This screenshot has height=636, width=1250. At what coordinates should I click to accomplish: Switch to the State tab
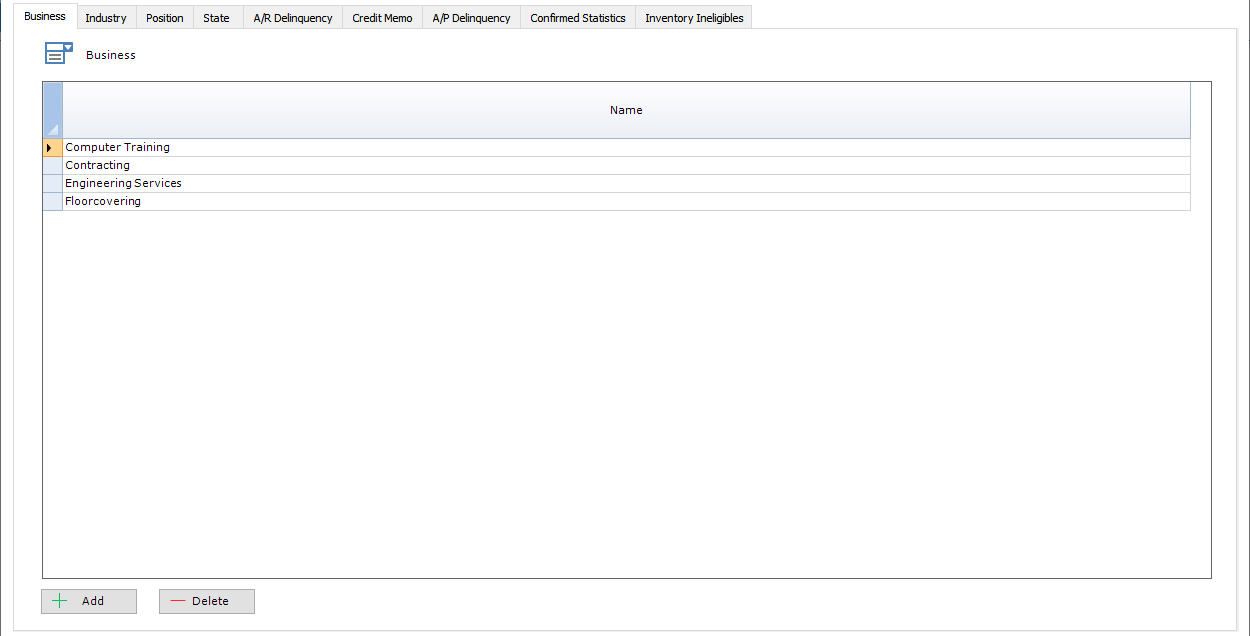click(216, 17)
